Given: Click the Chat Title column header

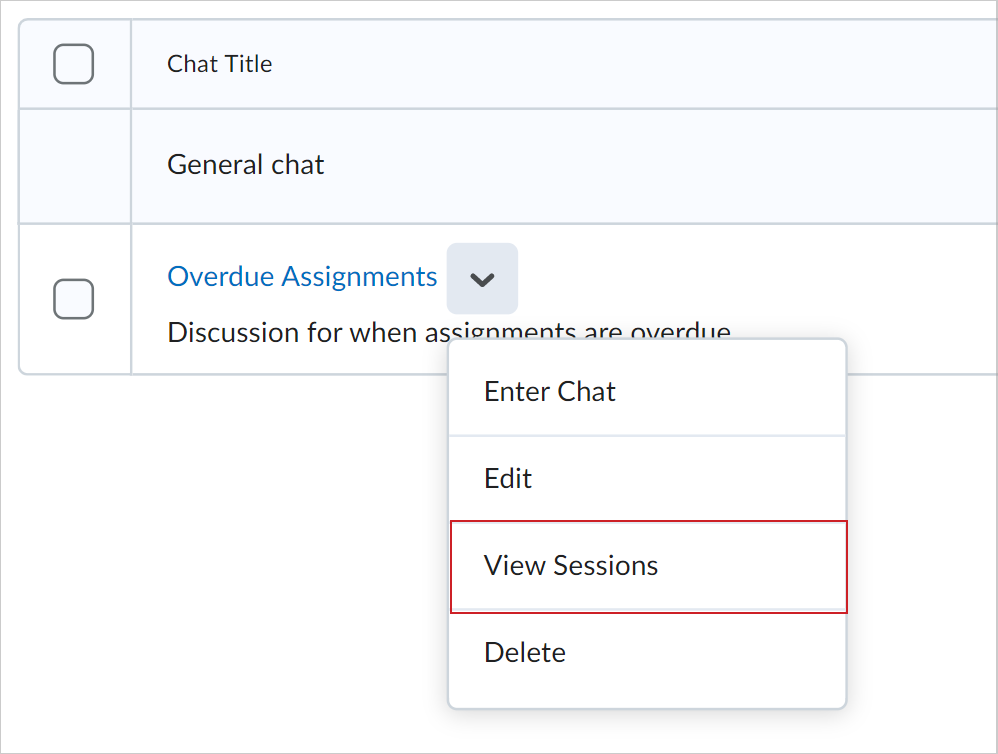Looking at the screenshot, I should pos(220,64).
